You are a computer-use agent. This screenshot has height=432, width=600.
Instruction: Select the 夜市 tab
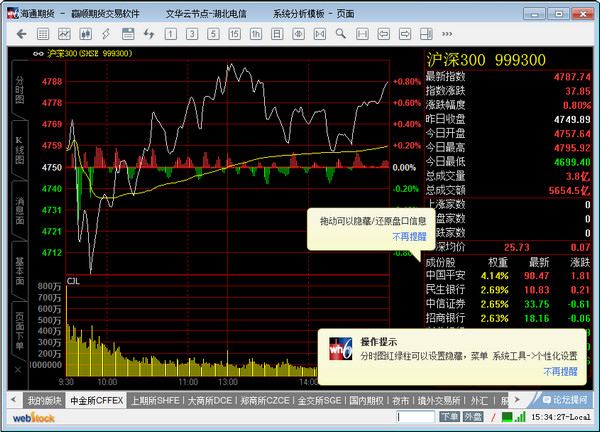(401, 401)
